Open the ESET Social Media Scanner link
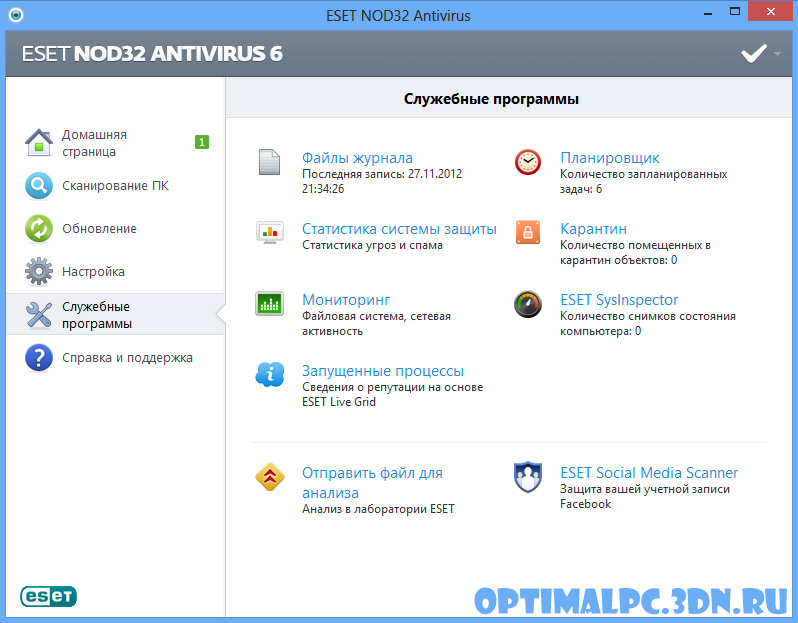Viewport: 798px width, 623px height. point(649,473)
